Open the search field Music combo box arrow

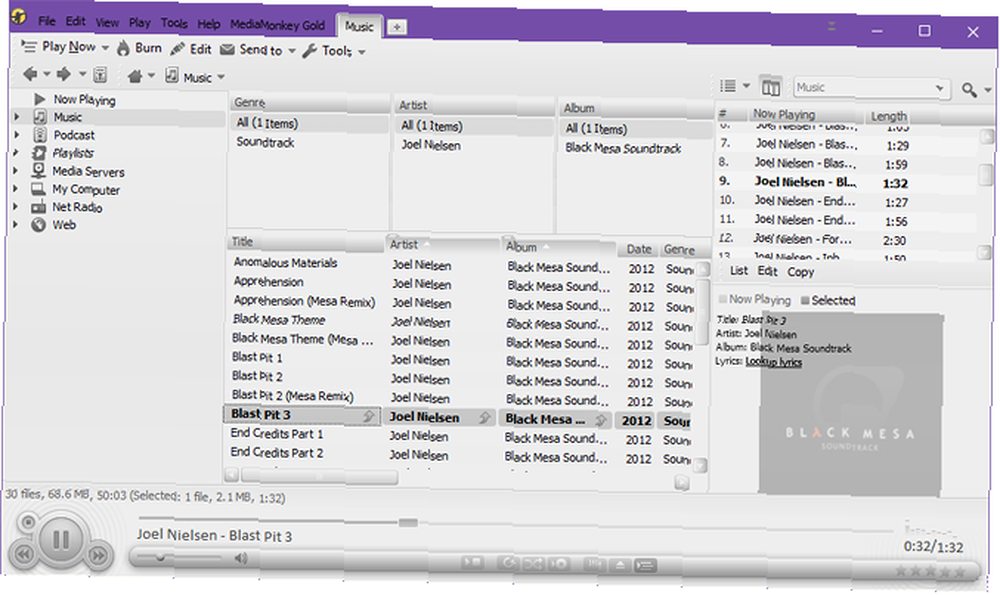pyautogui.click(x=939, y=88)
